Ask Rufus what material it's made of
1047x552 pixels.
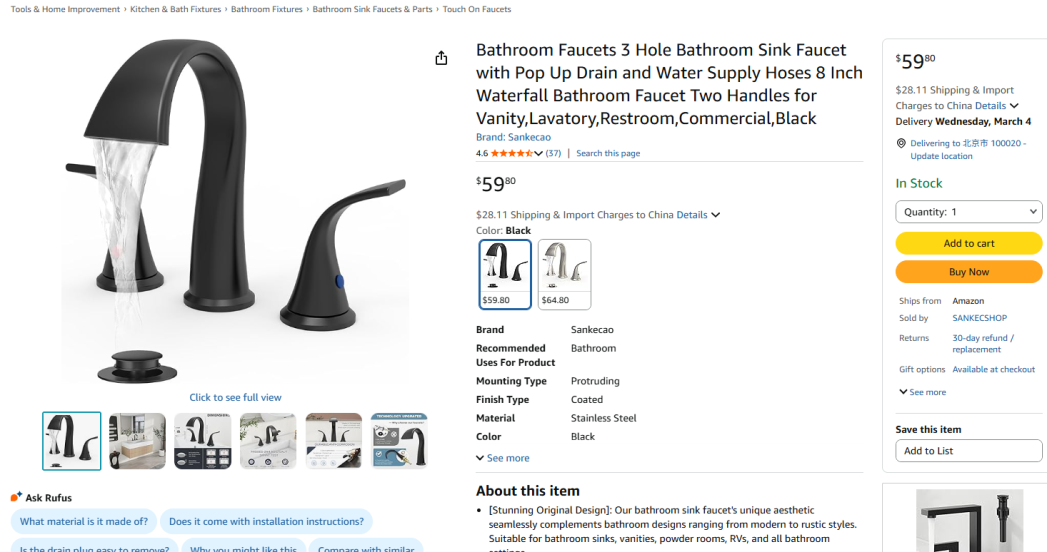(x=84, y=521)
